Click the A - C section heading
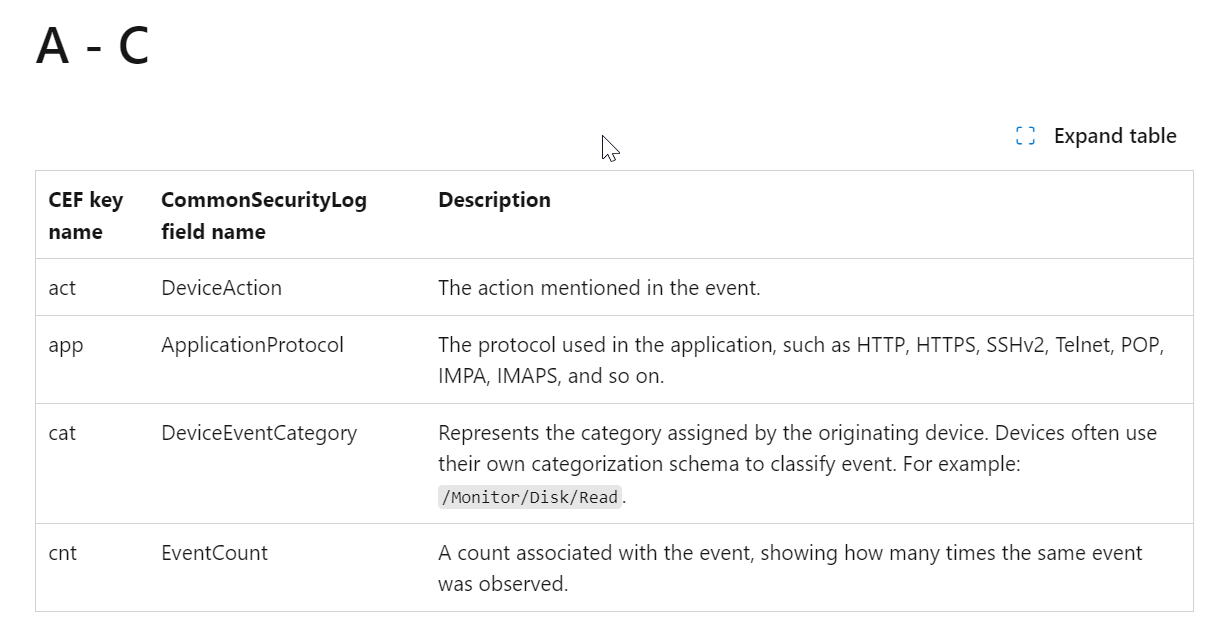This screenshot has width=1224, height=629. click(x=92, y=46)
